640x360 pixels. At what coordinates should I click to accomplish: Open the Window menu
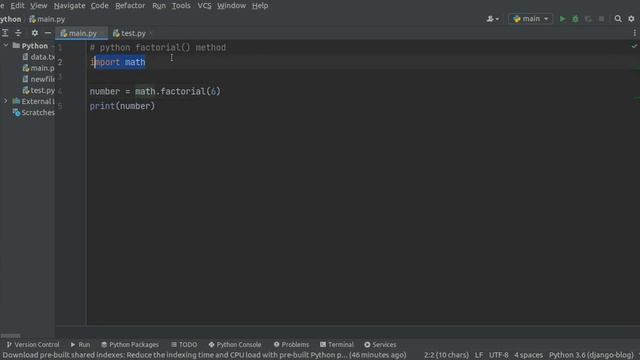[231, 6]
